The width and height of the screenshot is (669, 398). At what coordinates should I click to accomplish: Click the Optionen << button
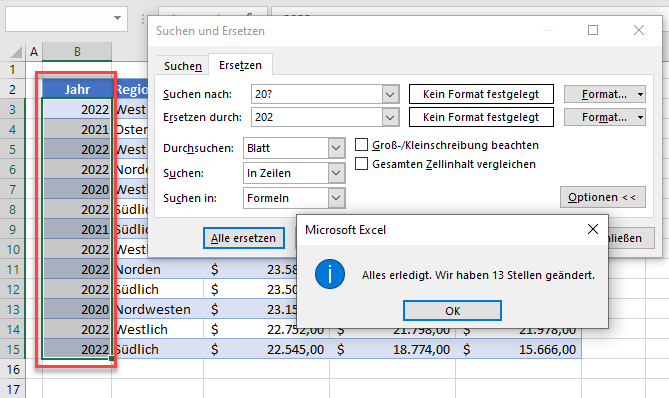click(x=602, y=197)
